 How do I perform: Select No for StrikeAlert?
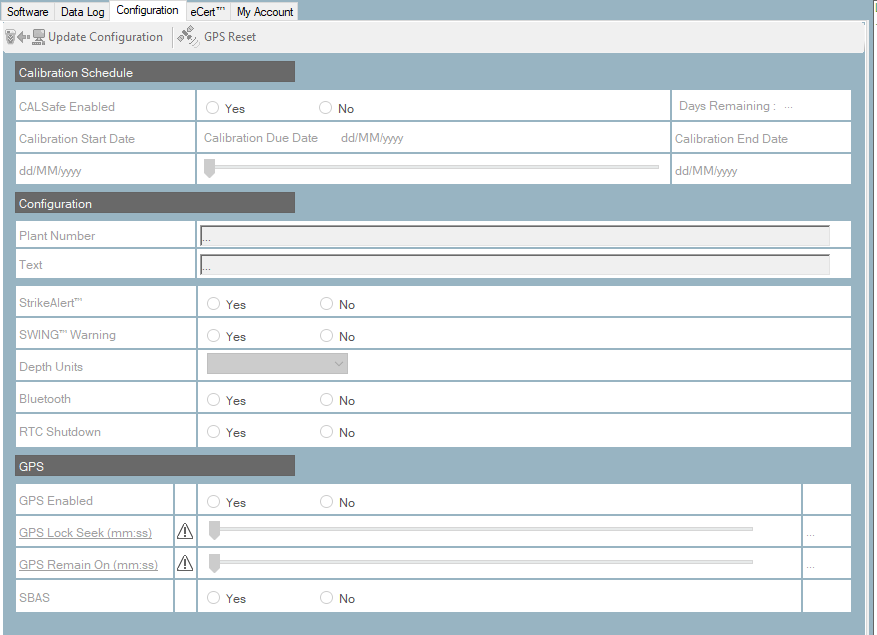coord(326,303)
